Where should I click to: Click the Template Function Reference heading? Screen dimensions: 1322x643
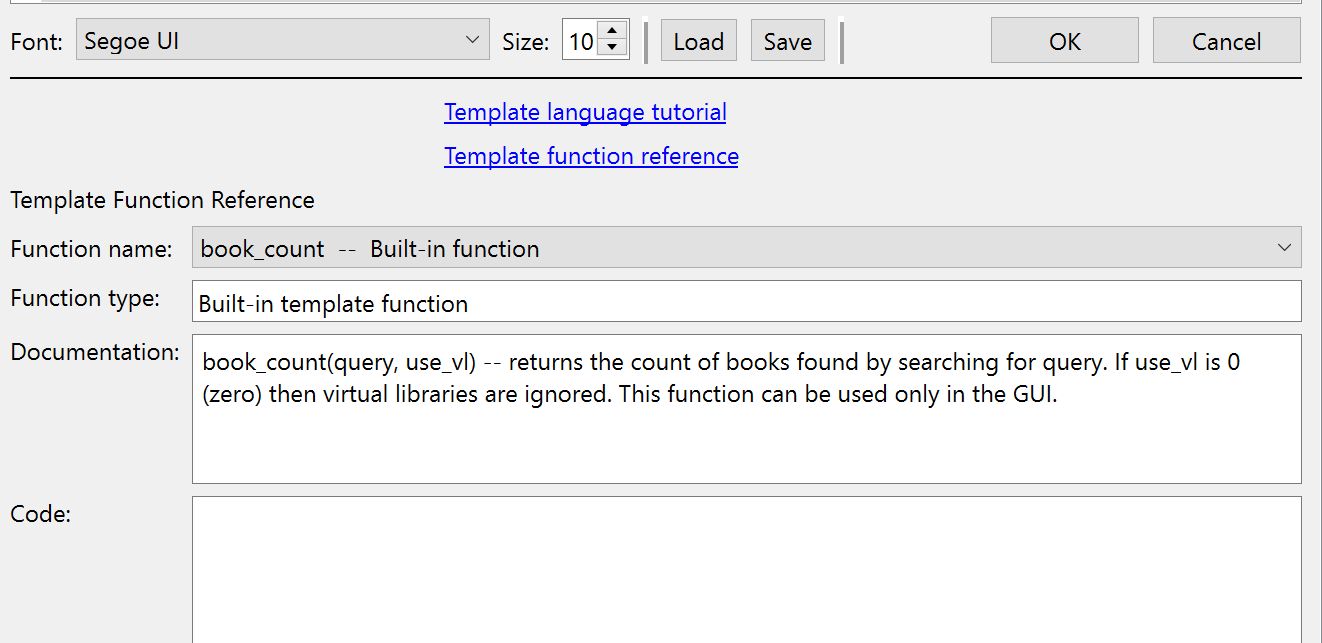pyautogui.click(x=162, y=200)
